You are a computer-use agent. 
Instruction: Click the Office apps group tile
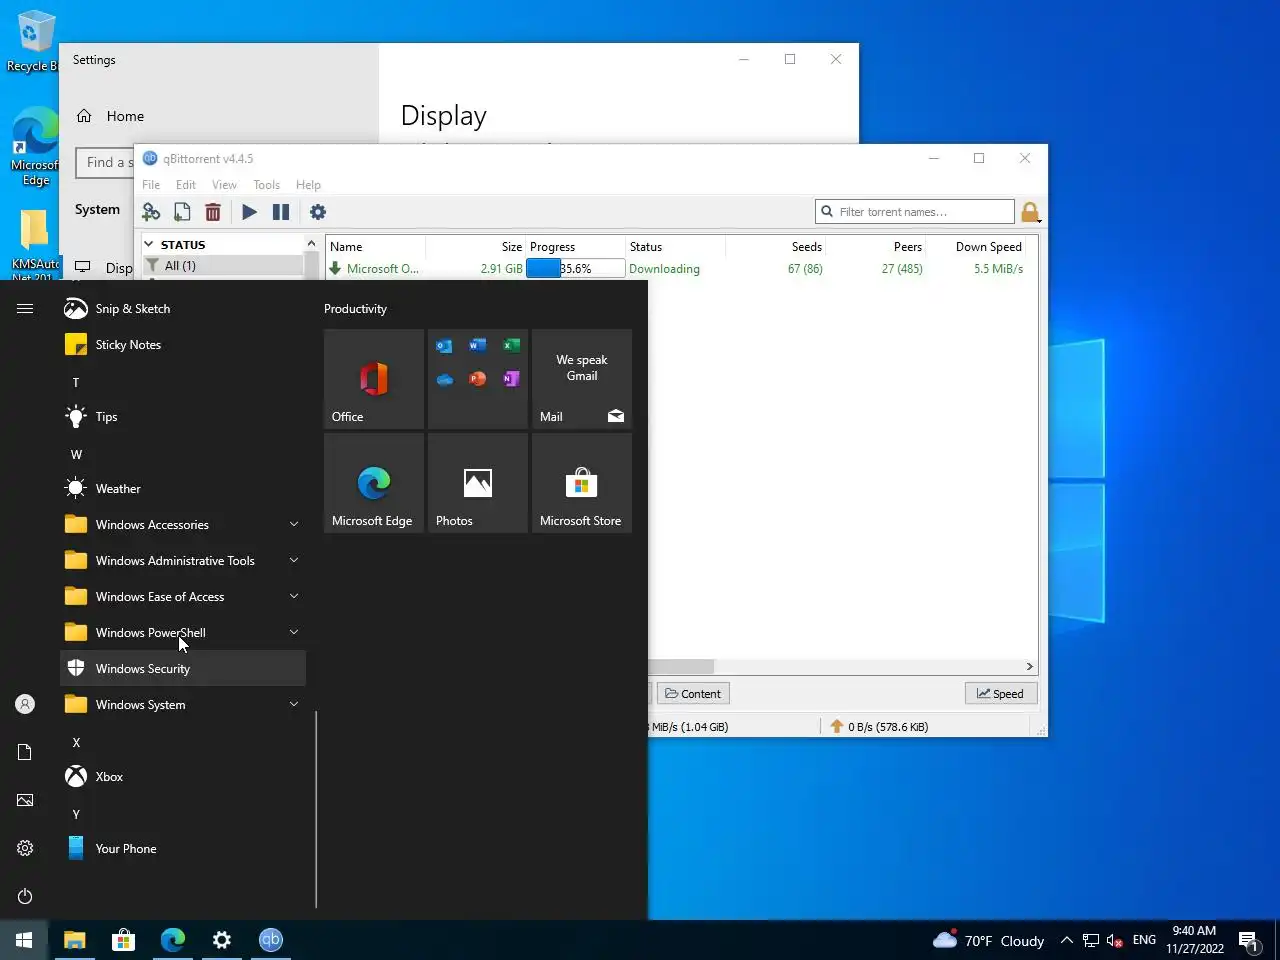tap(478, 379)
